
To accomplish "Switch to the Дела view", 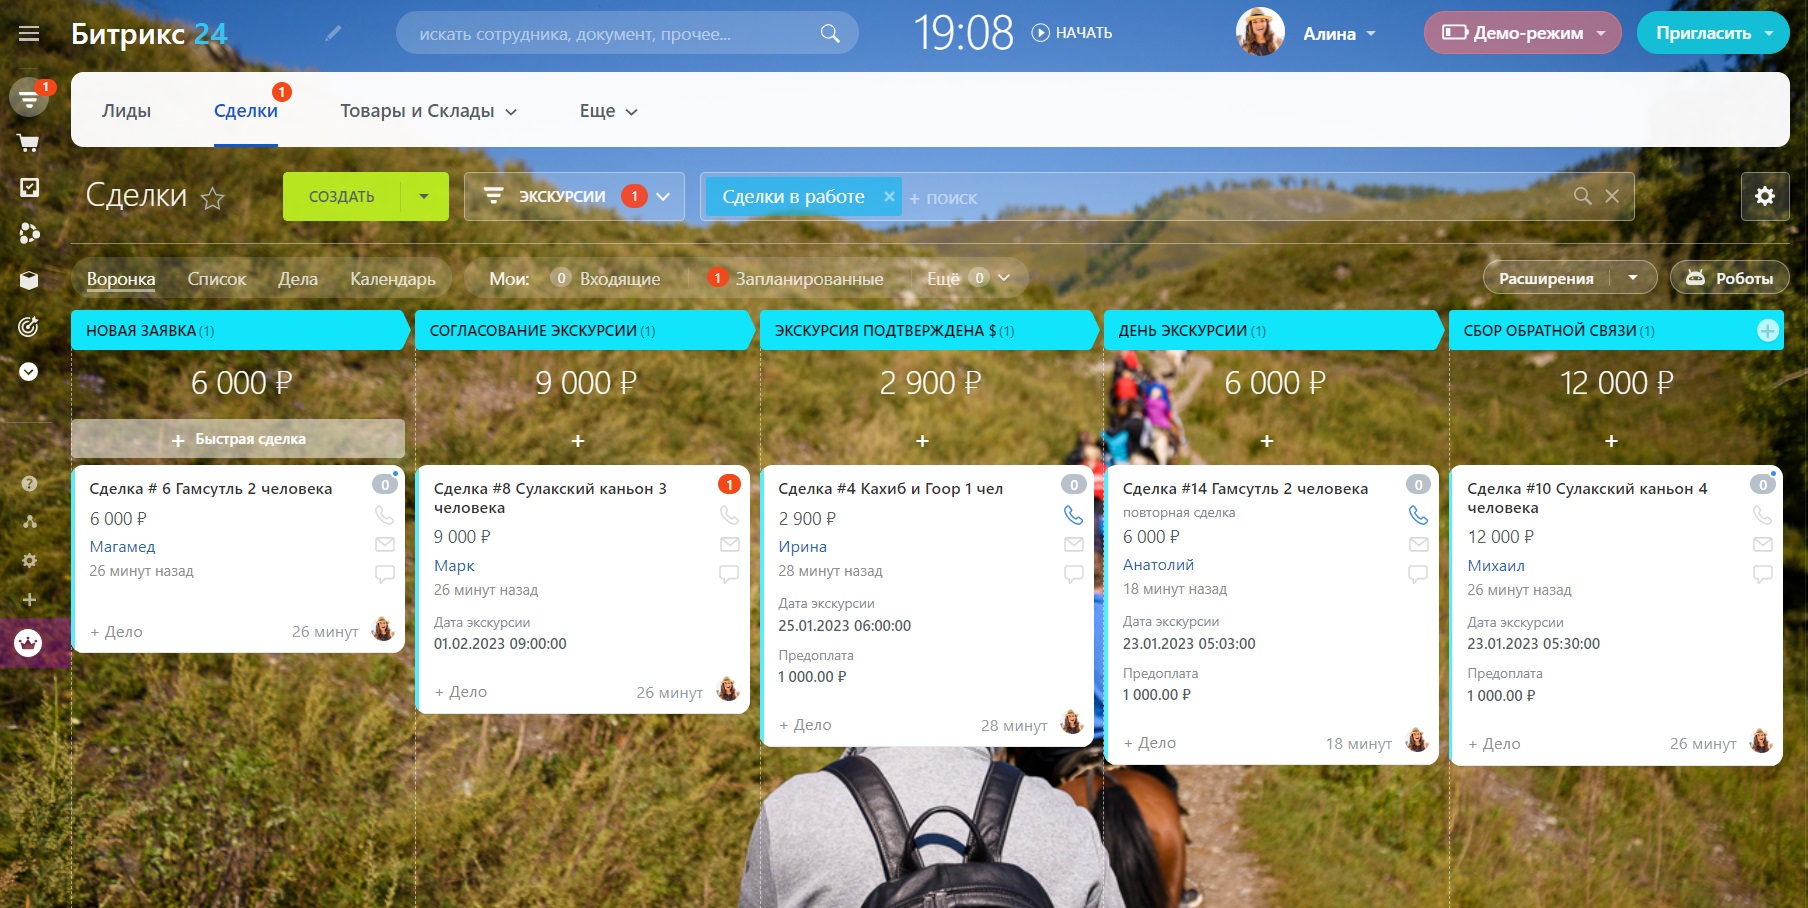I will pyautogui.click(x=298, y=279).
